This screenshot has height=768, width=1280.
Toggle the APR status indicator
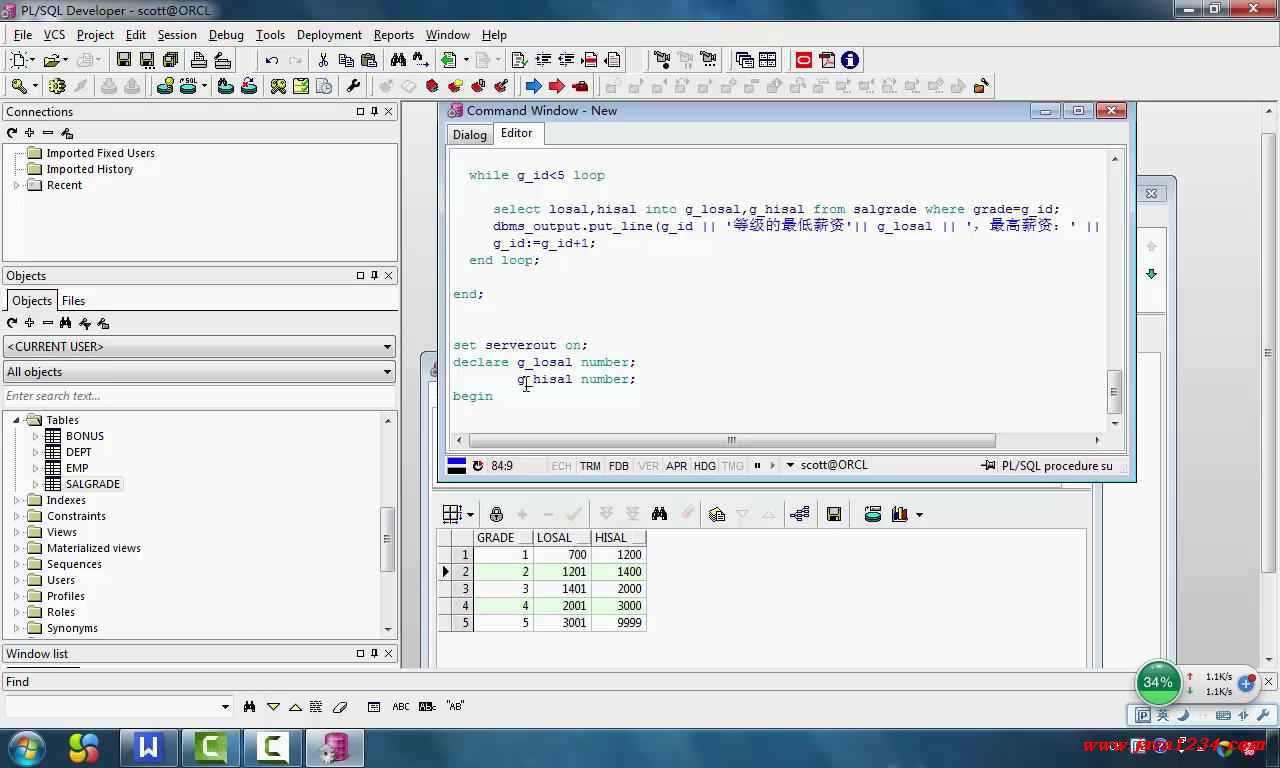676,466
